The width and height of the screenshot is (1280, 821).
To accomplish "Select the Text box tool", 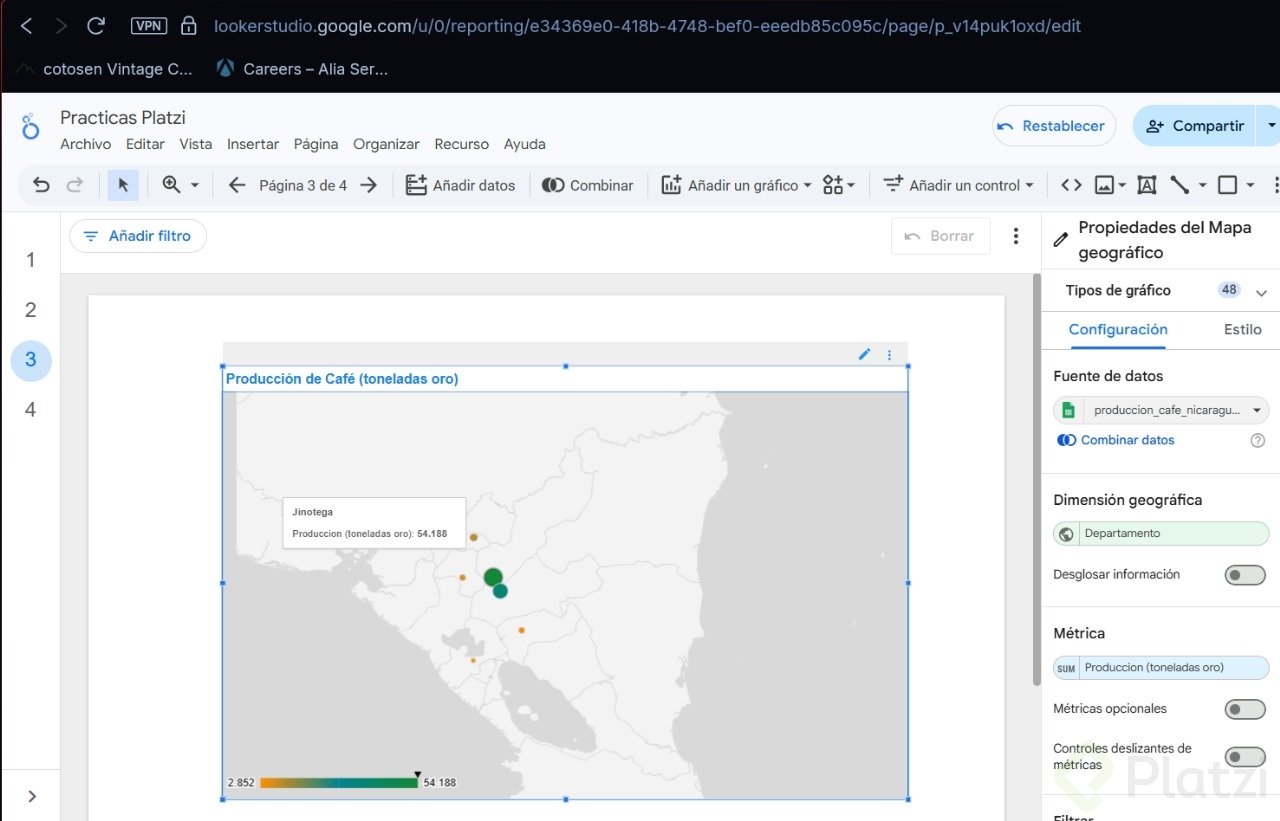I will tap(1146, 185).
